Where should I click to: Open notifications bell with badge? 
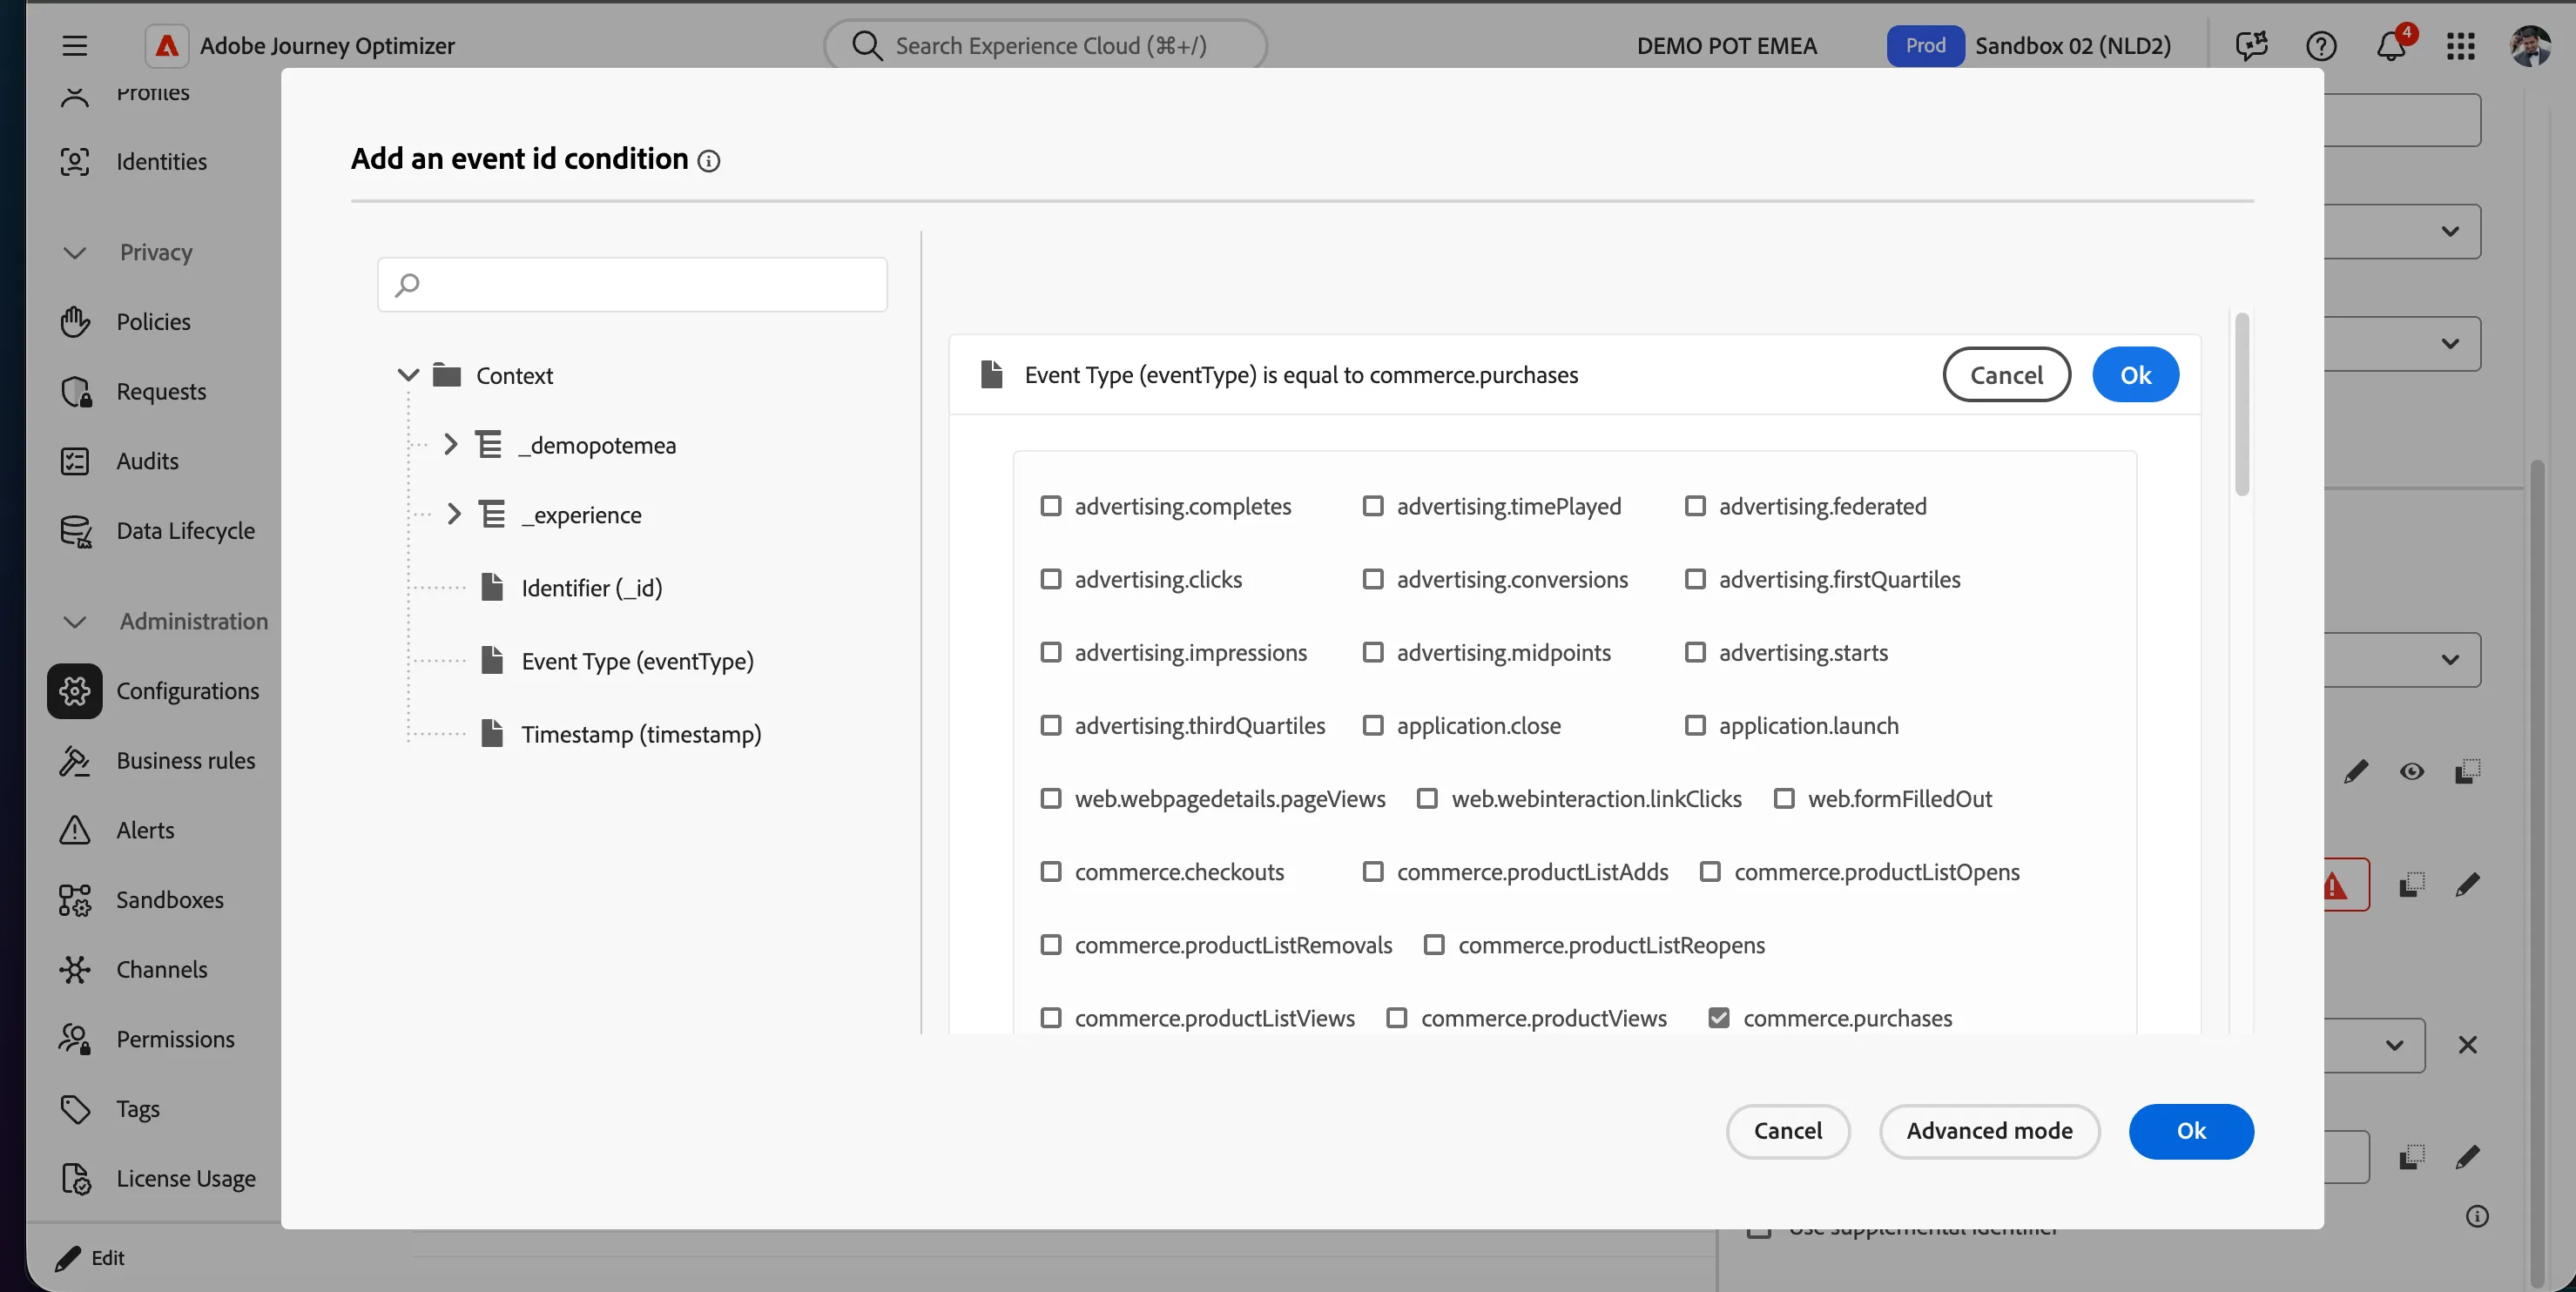click(x=2391, y=46)
